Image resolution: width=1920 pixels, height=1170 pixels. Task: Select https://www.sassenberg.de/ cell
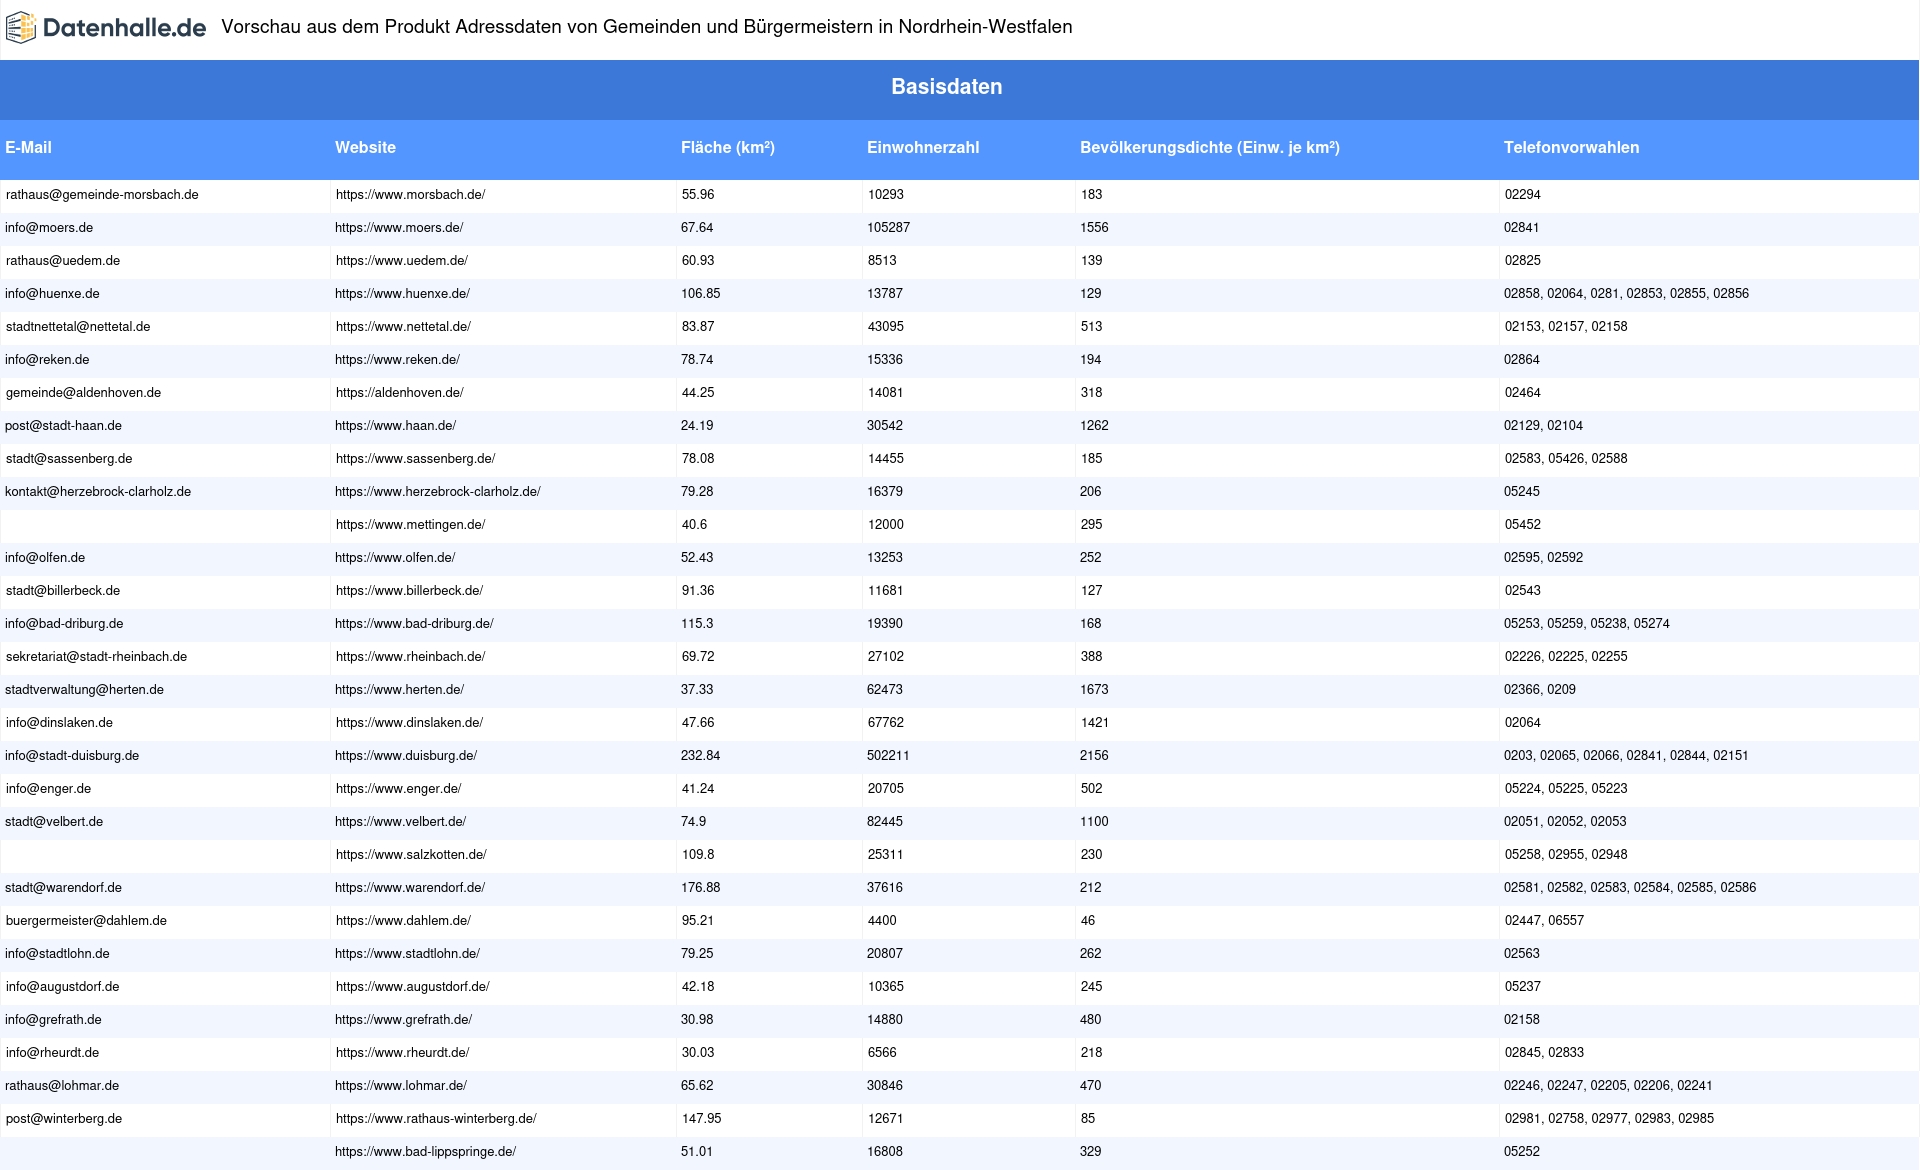pyautogui.click(x=415, y=459)
